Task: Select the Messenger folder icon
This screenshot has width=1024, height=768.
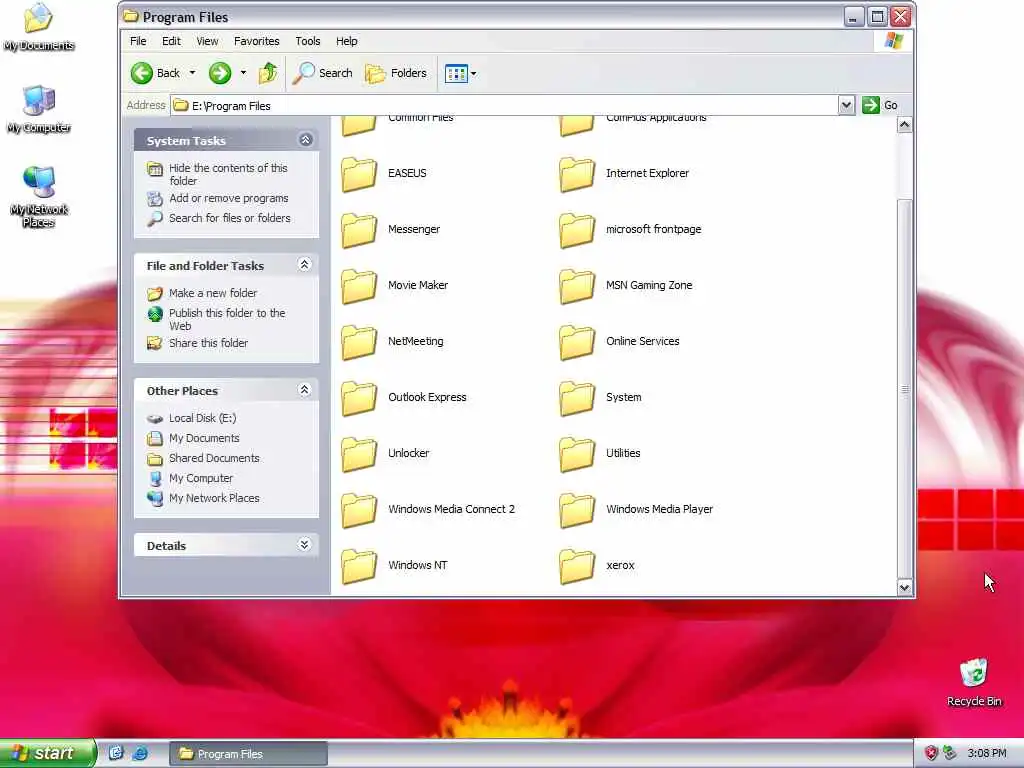Action: pos(359,230)
